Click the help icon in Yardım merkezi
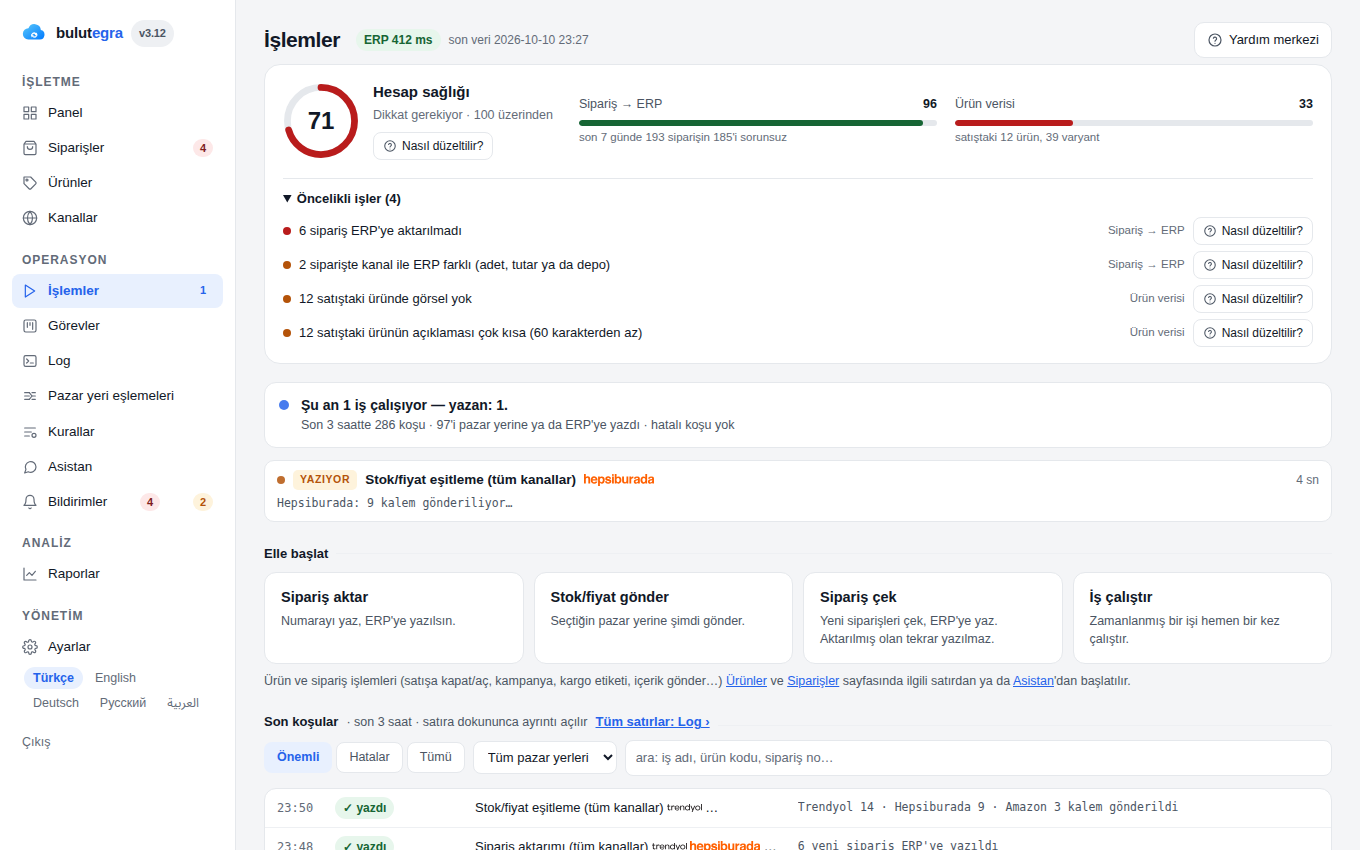 [1215, 40]
